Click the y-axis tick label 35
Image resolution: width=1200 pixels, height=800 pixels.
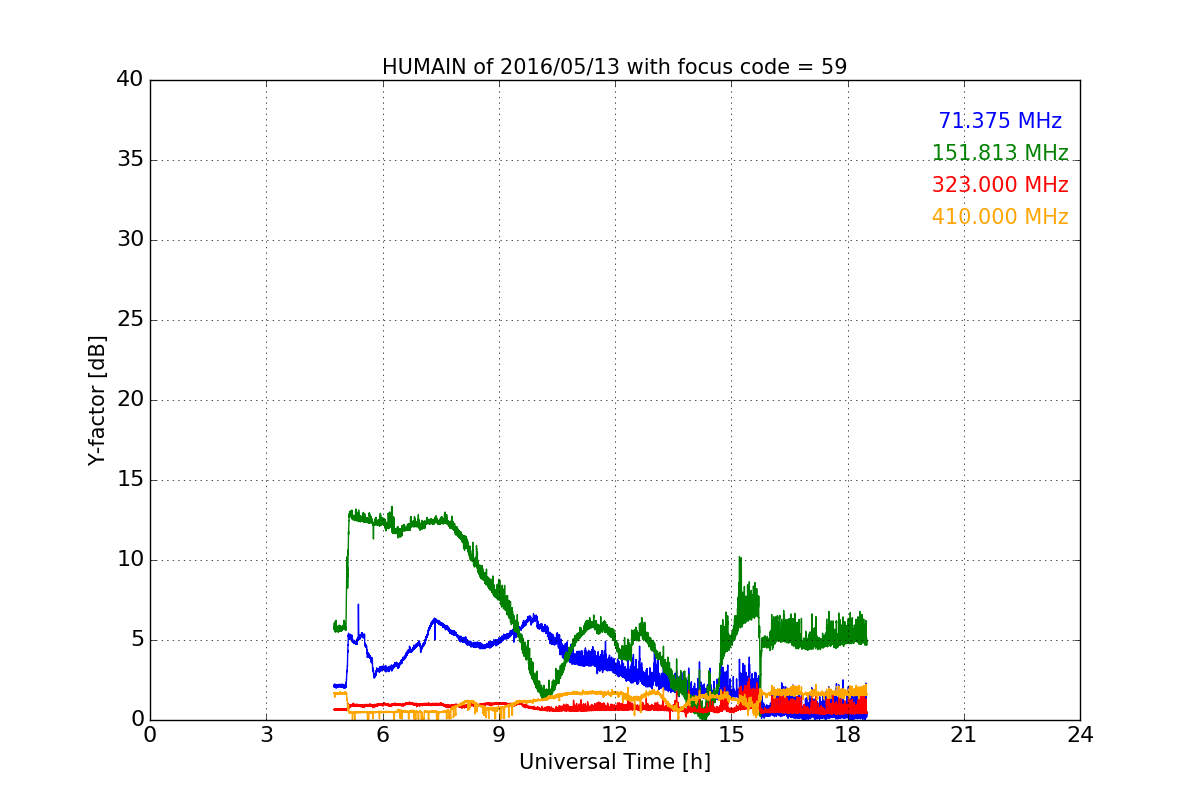pos(130,160)
